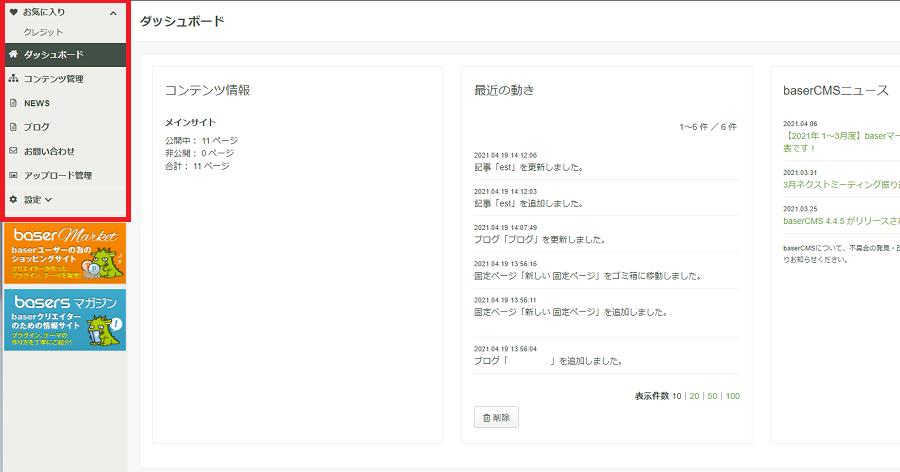Click the basers マガジン banner

point(65,320)
